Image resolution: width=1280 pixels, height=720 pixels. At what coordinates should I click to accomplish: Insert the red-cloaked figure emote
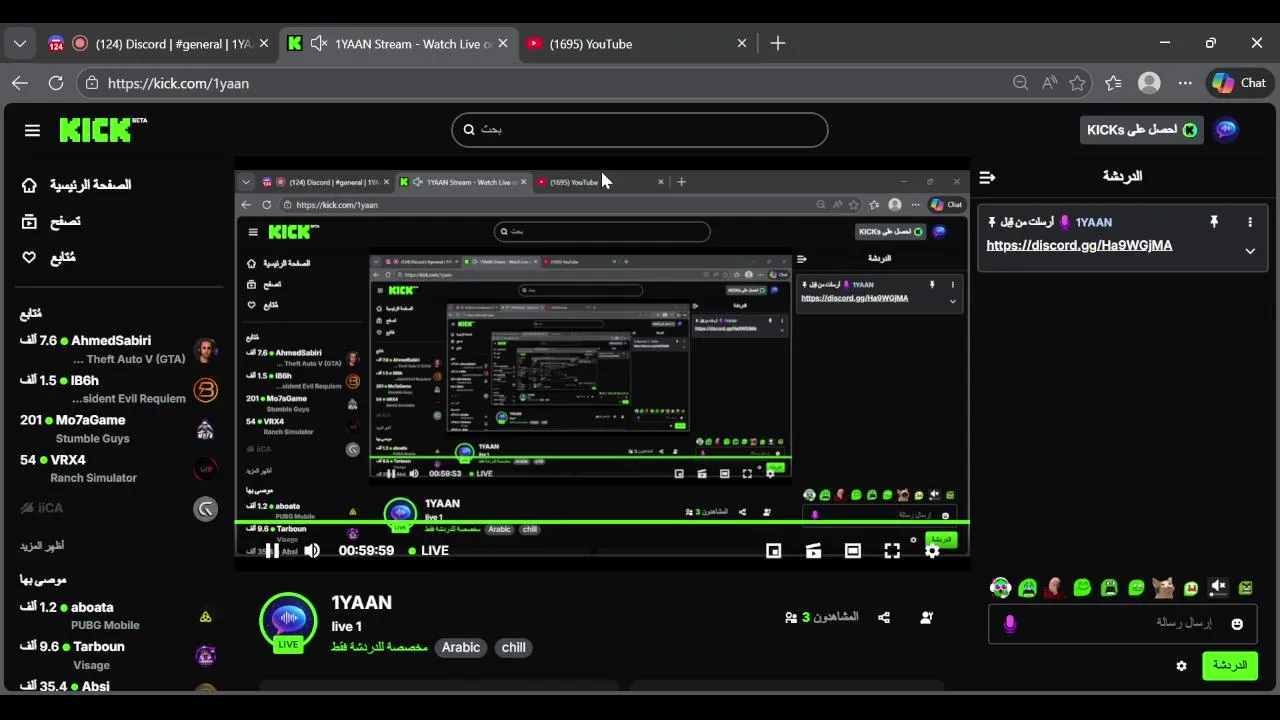point(1054,588)
